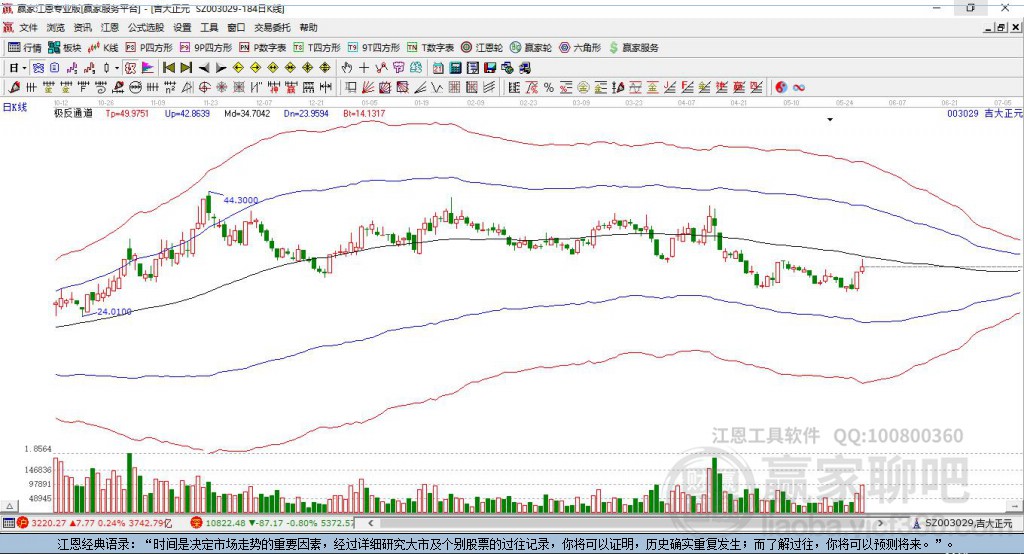The image size is (1024, 554).
Task: Click the 极反通道 indicator name
Action: [73, 113]
